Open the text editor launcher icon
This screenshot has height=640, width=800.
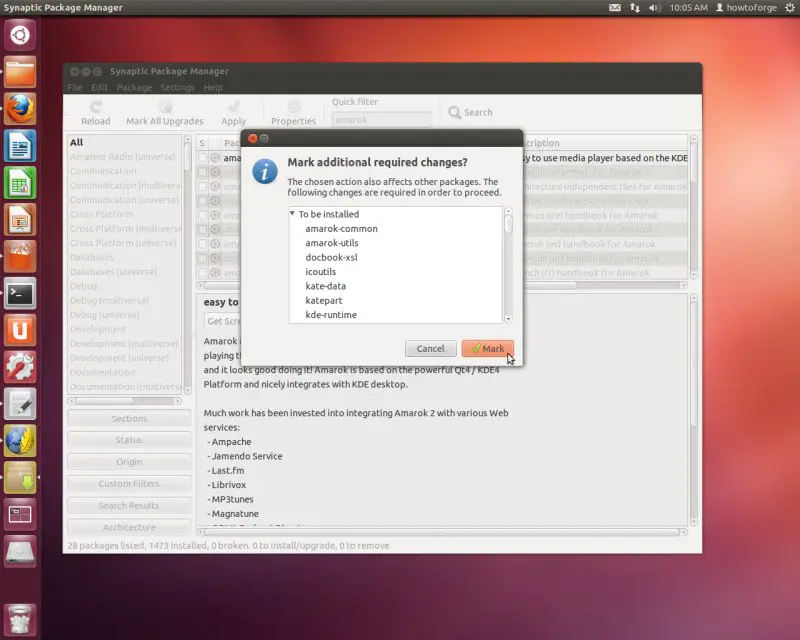coord(20,404)
